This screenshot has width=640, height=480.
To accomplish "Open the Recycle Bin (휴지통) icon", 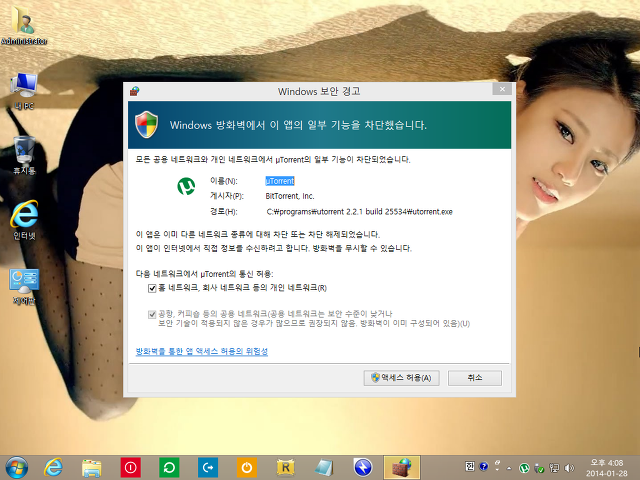I will point(24,156).
